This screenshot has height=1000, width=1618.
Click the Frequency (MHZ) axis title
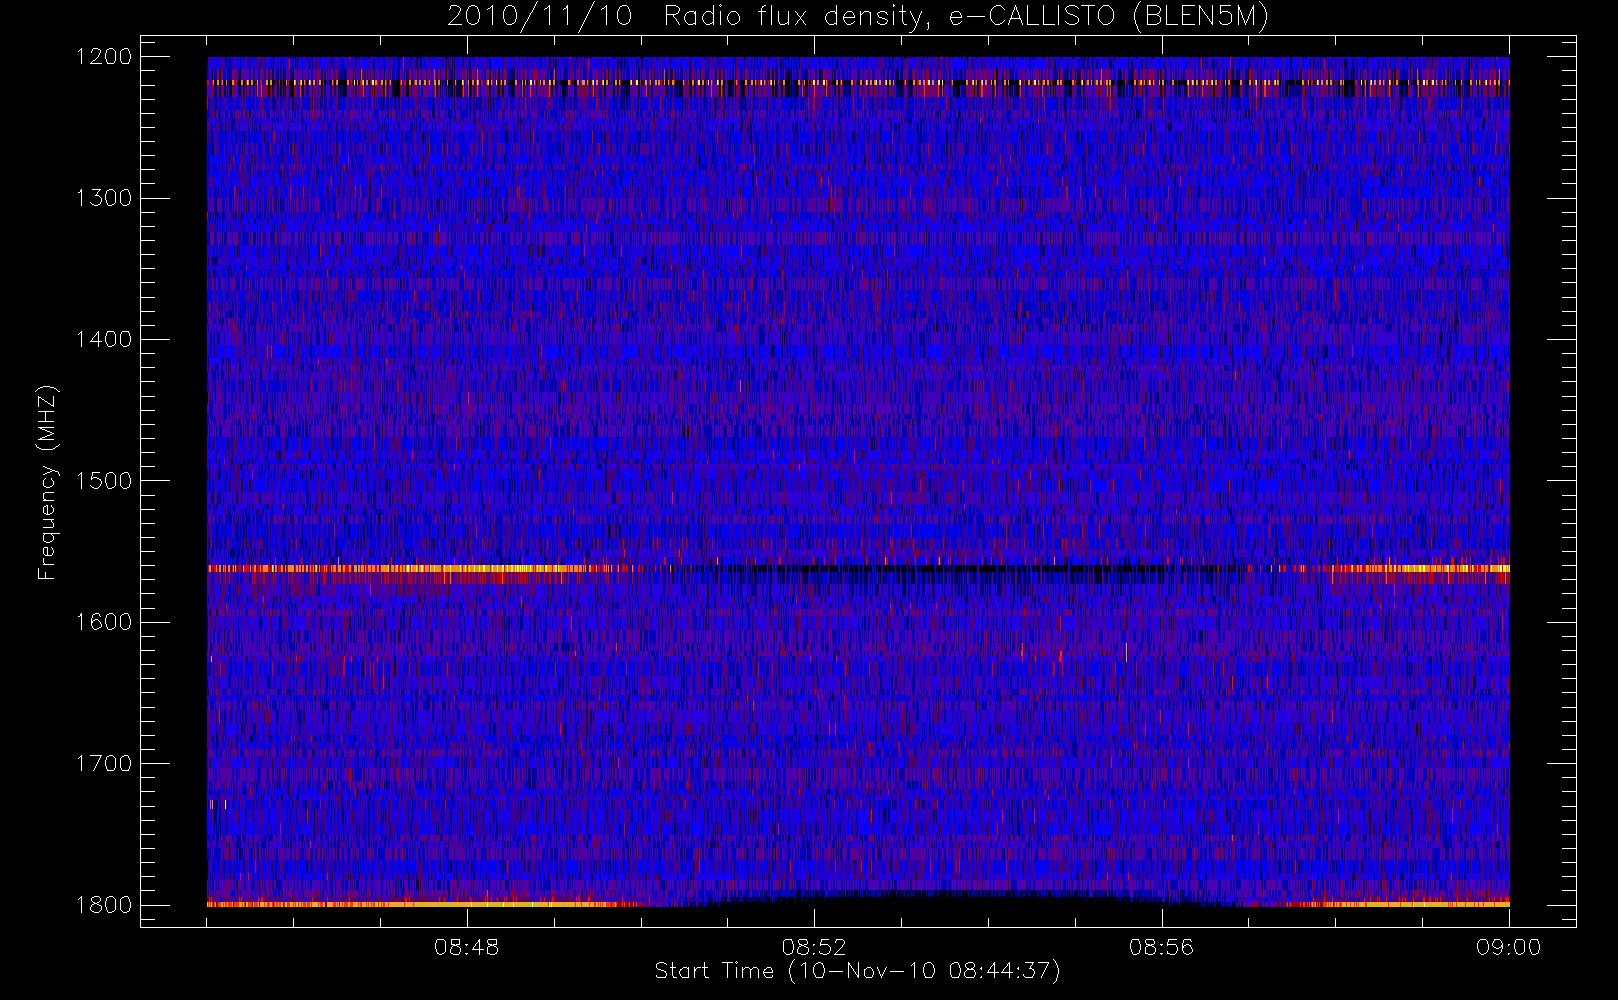(x=47, y=482)
